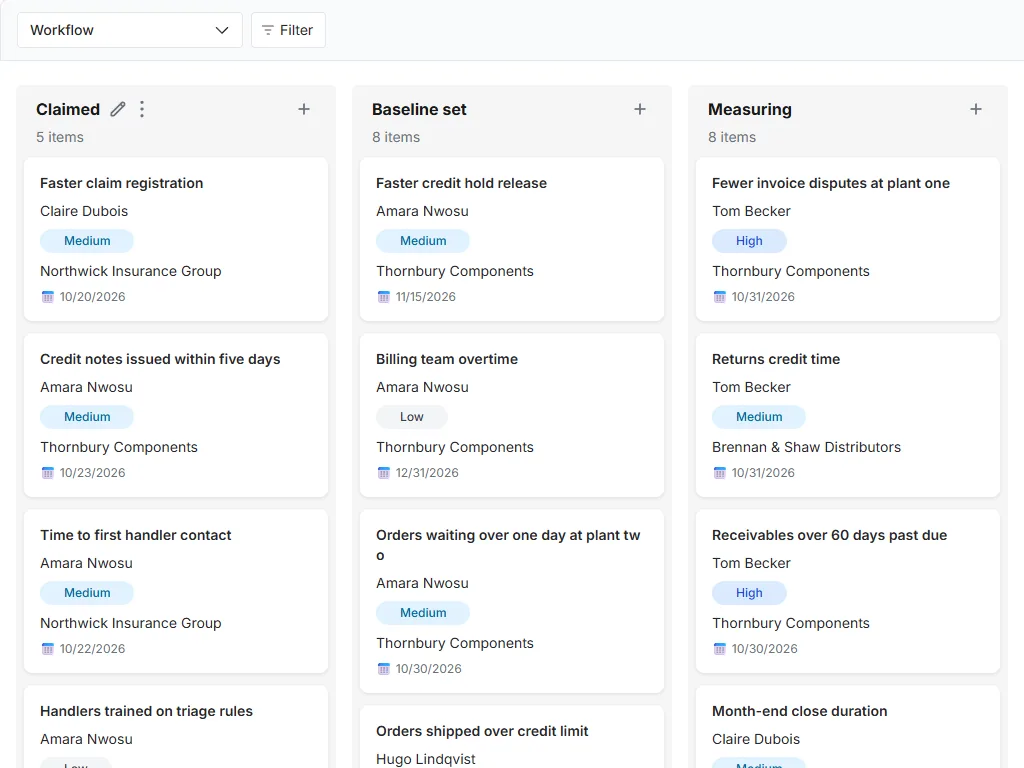Click Medium badge on Faster credit hold release
Image resolution: width=1024 pixels, height=768 pixels.
(x=423, y=241)
